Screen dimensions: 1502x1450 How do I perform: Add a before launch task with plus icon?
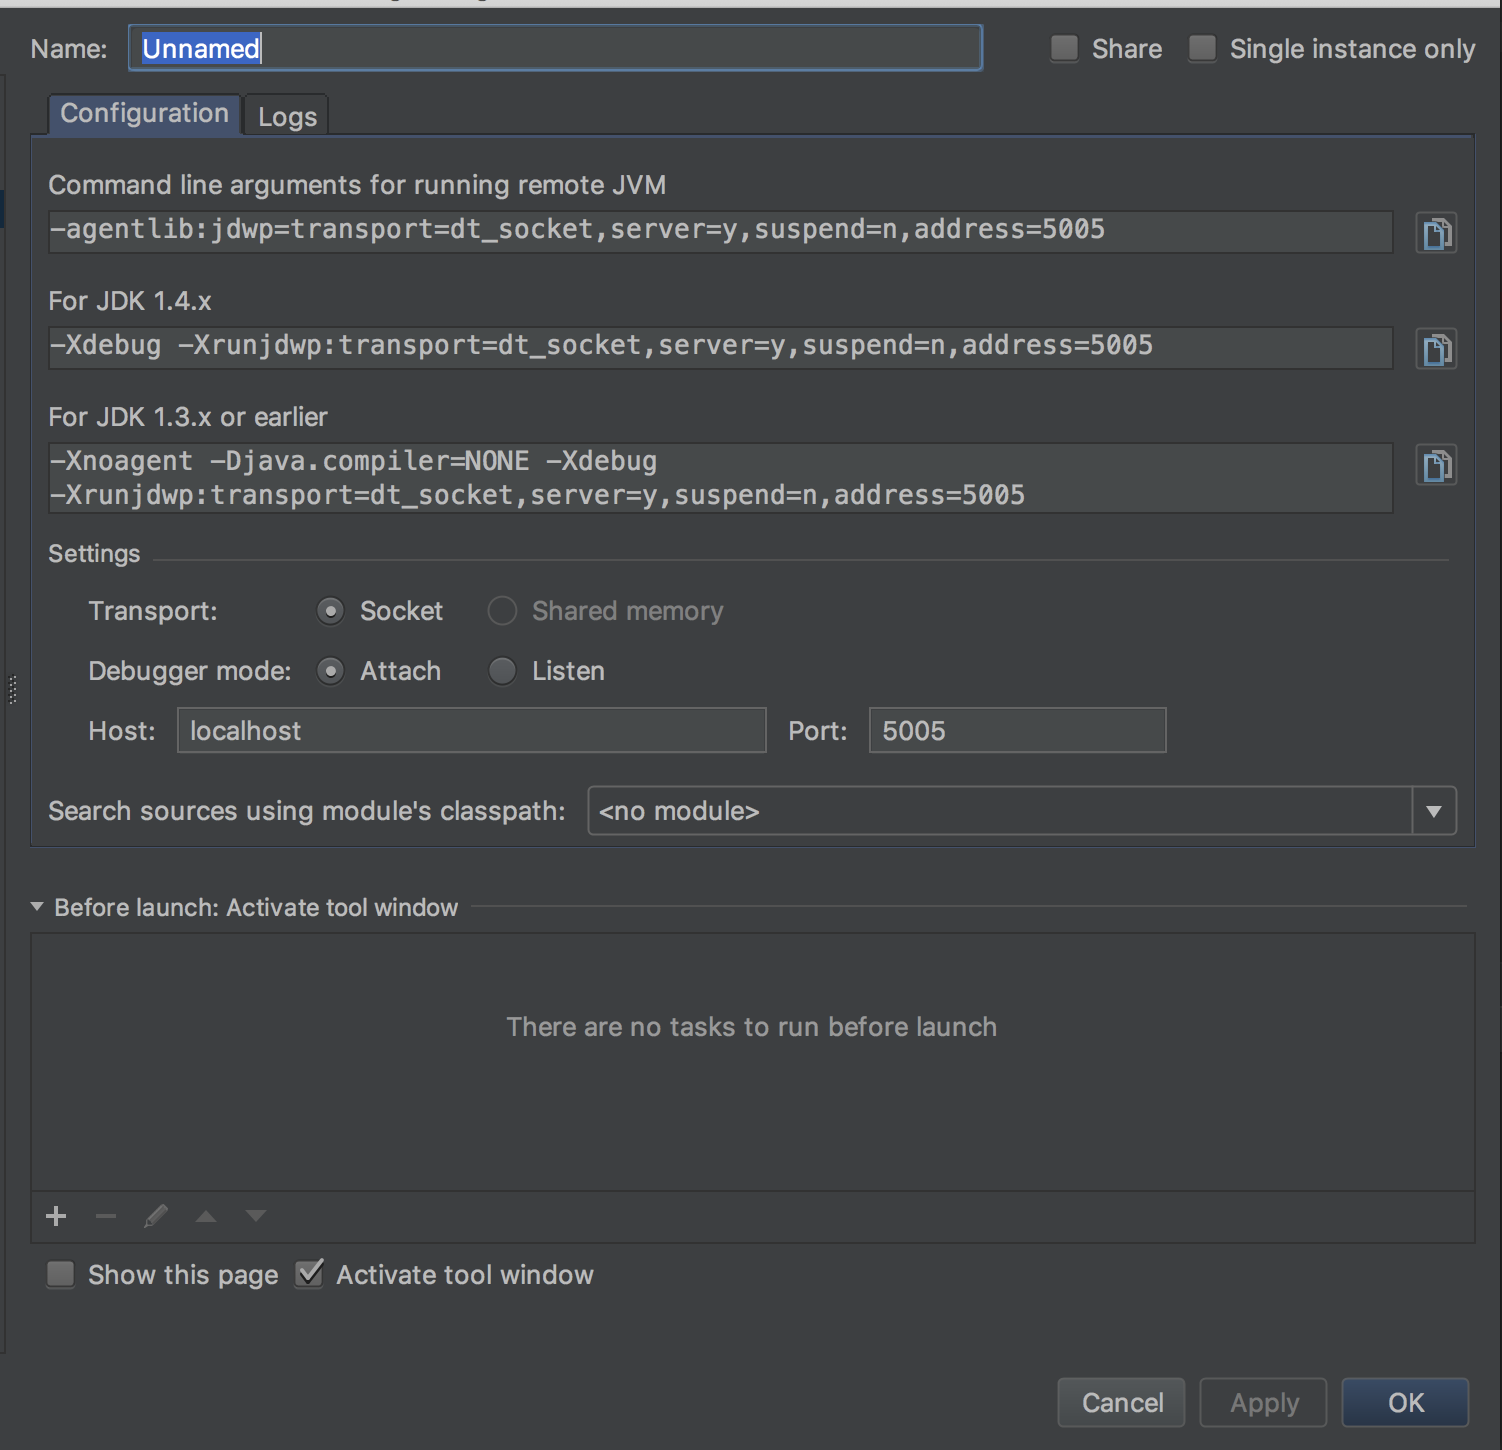[x=56, y=1216]
